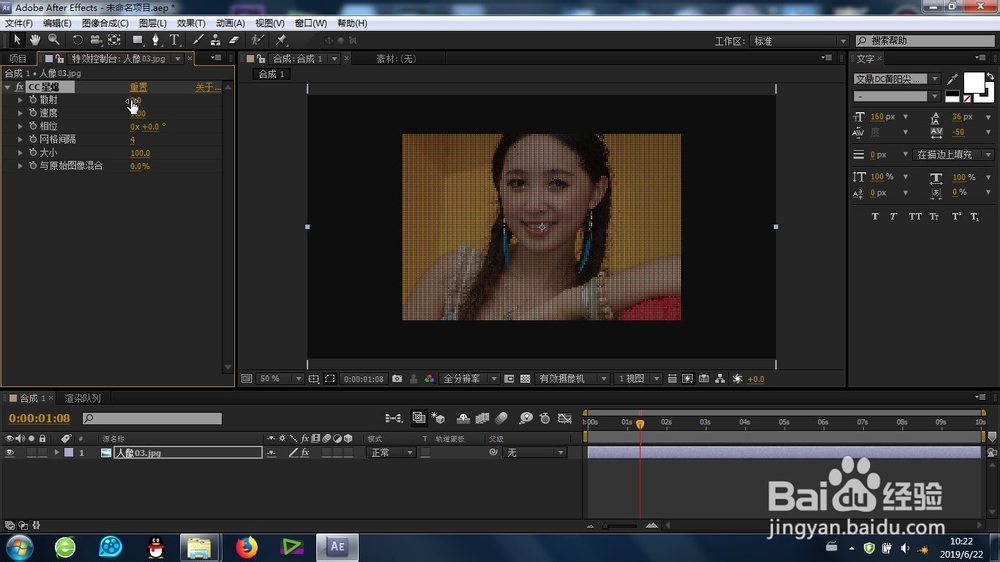1000x562 pixels.
Task: Open the 图像合成(C) menu
Action: [105, 23]
